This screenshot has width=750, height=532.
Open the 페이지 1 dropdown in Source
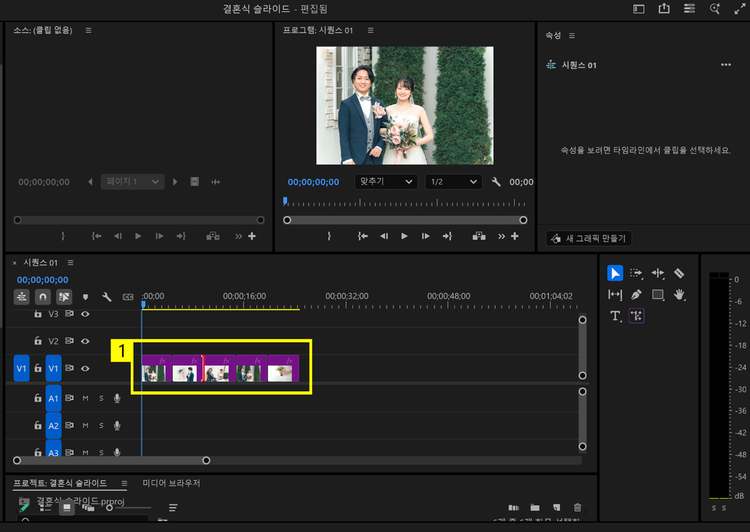click(x=132, y=182)
